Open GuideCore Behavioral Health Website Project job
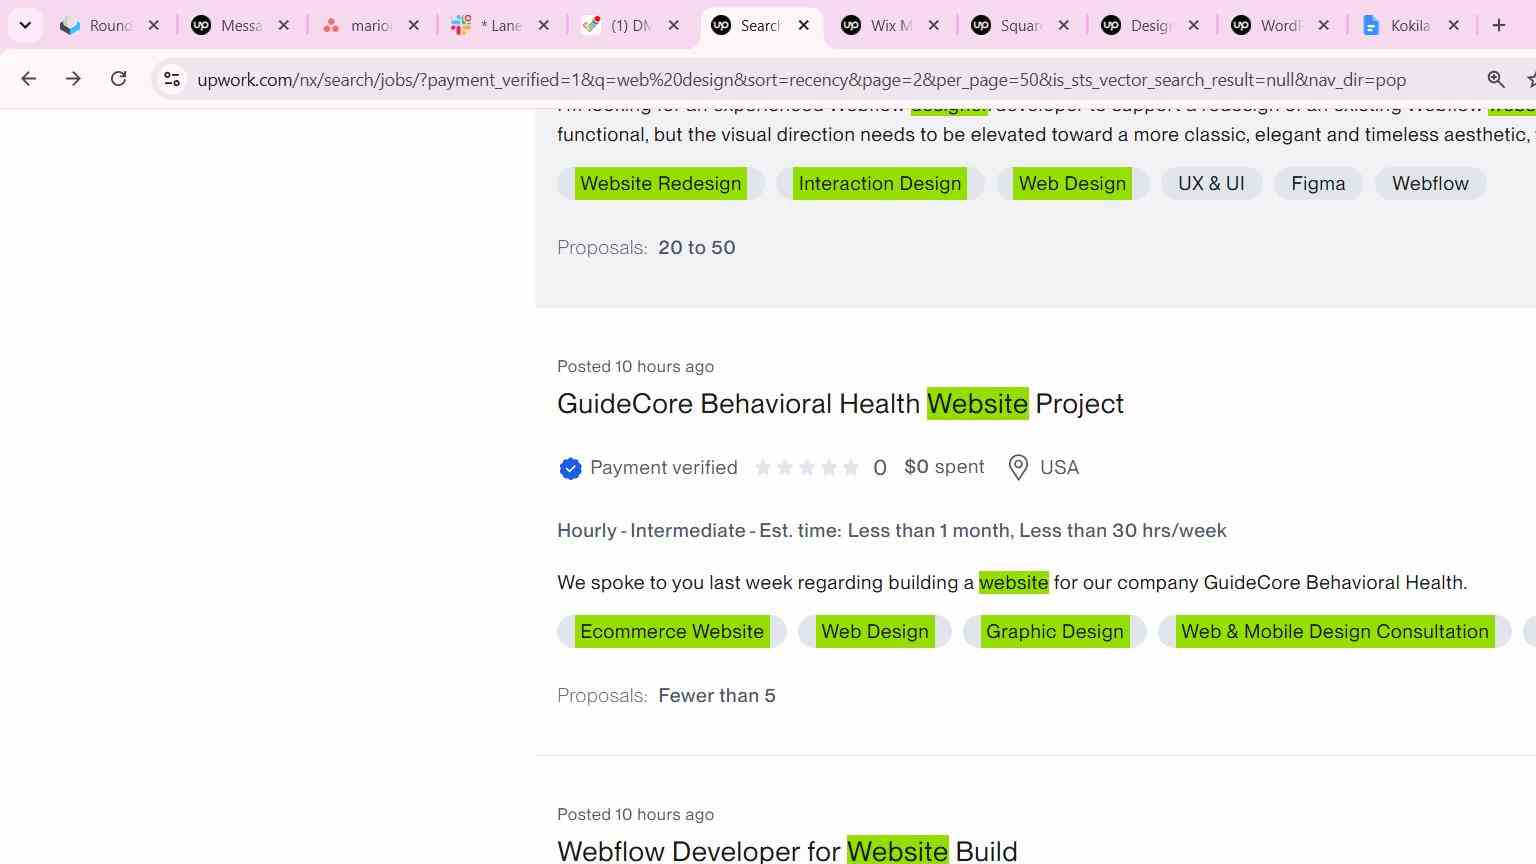1536x864 pixels. (840, 404)
